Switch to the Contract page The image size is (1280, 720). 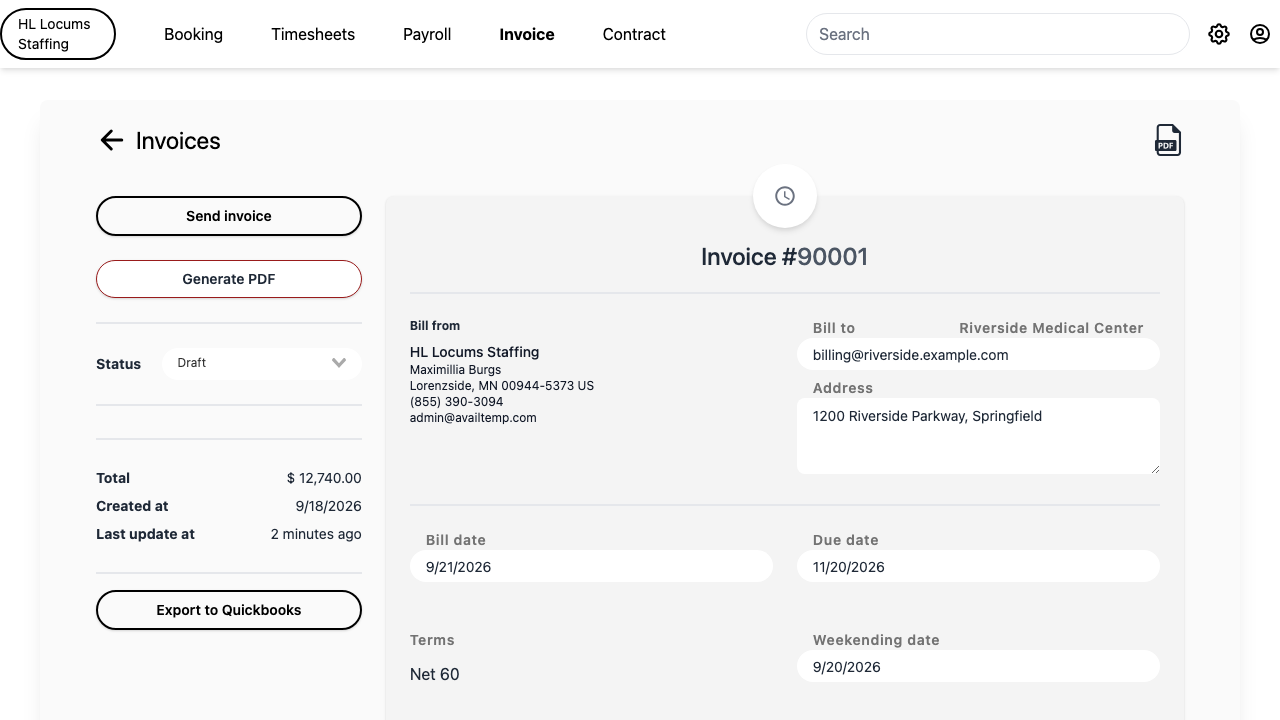click(x=634, y=34)
